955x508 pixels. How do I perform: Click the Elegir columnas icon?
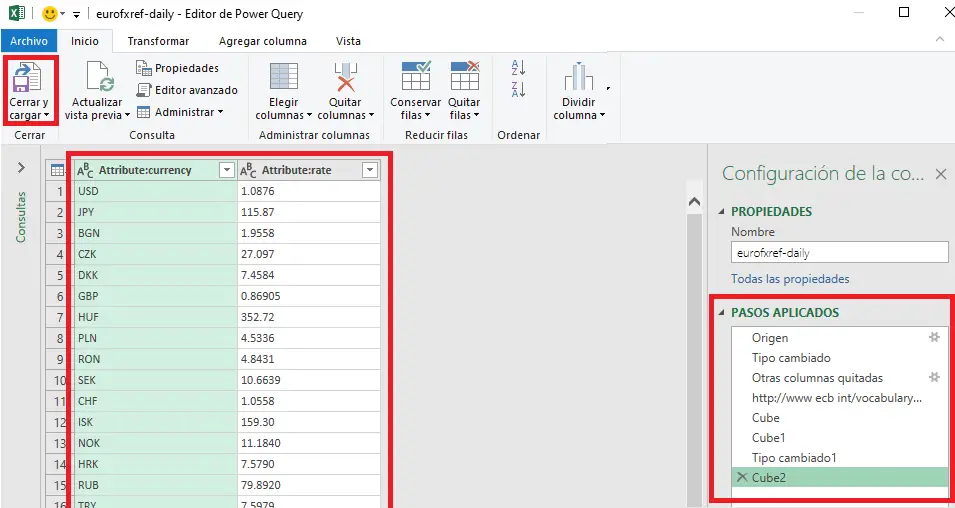click(283, 77)
